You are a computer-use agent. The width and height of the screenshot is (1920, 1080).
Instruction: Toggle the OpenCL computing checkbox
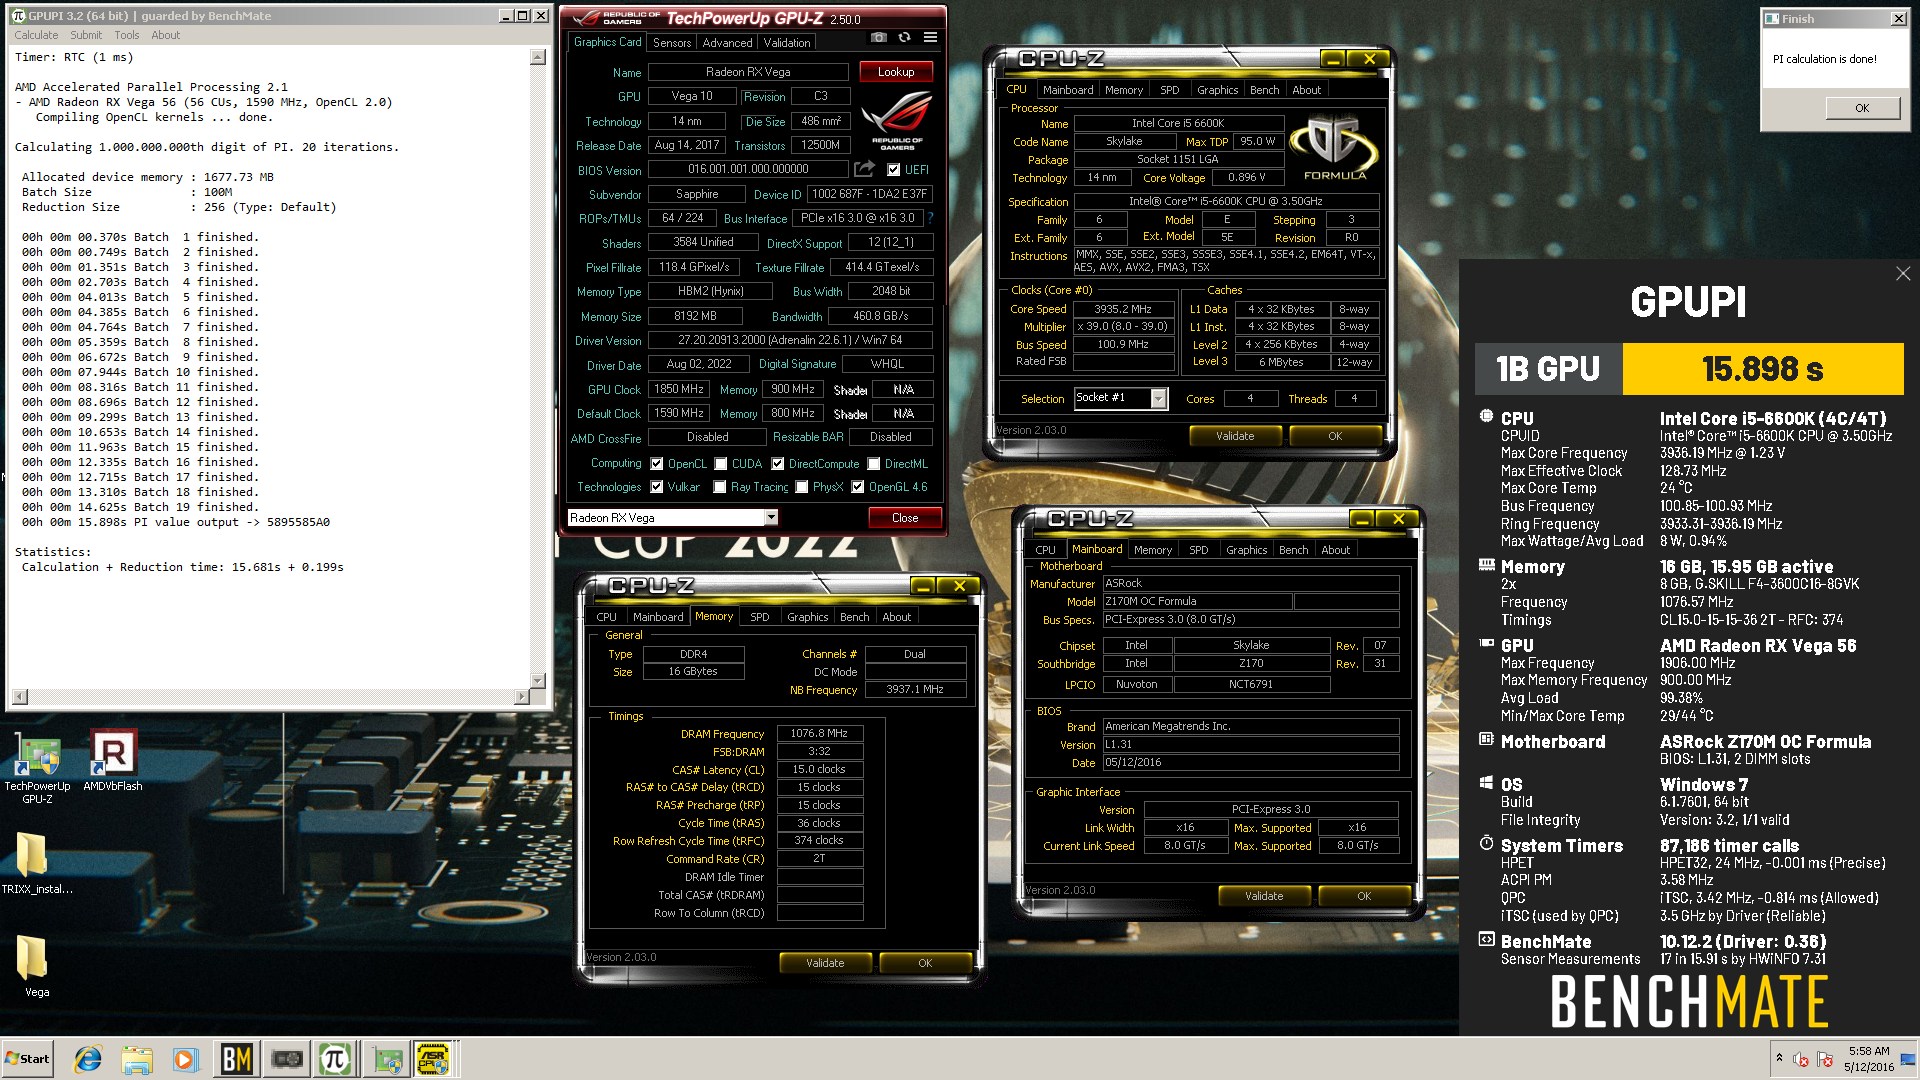tap(657, 464)
